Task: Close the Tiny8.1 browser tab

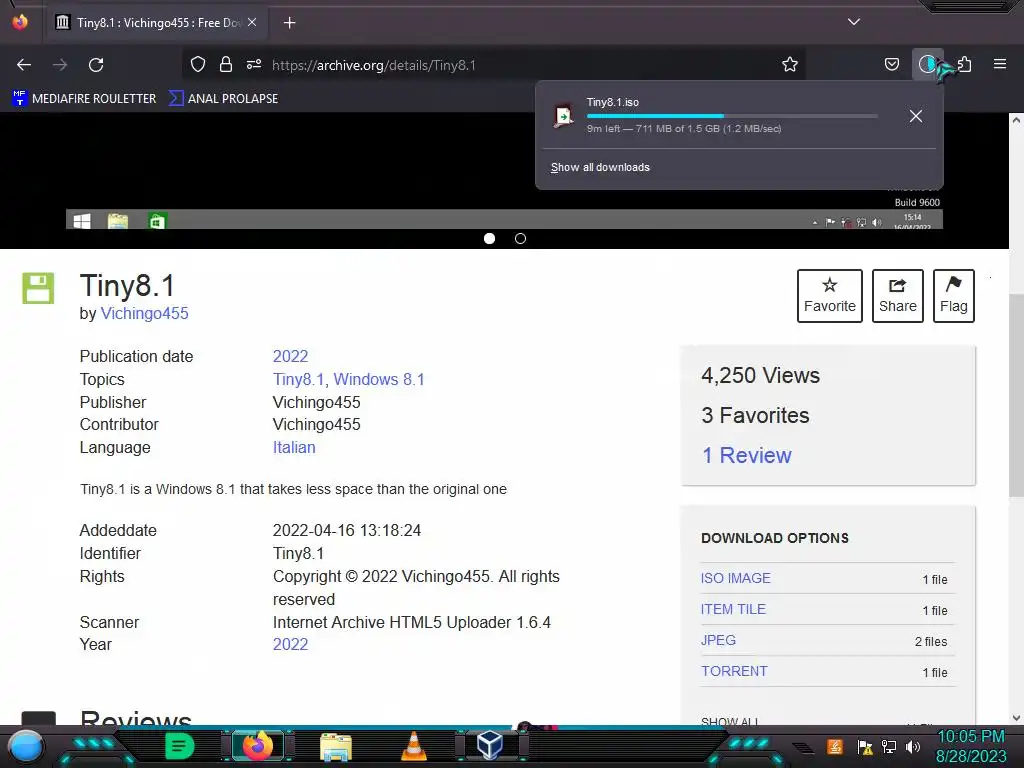Action: coord(252,22)
